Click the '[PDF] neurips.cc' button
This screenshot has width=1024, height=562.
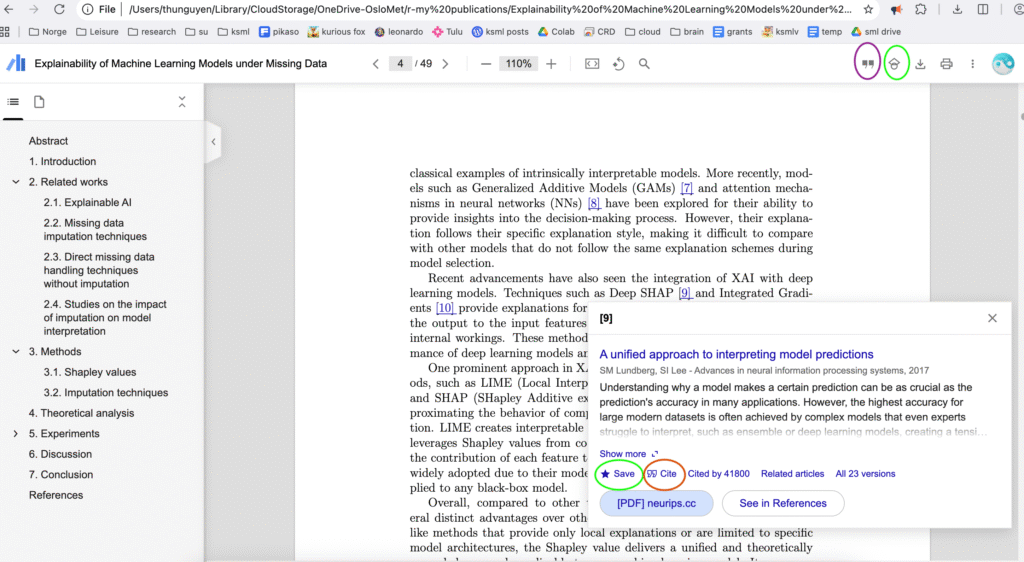655,503
